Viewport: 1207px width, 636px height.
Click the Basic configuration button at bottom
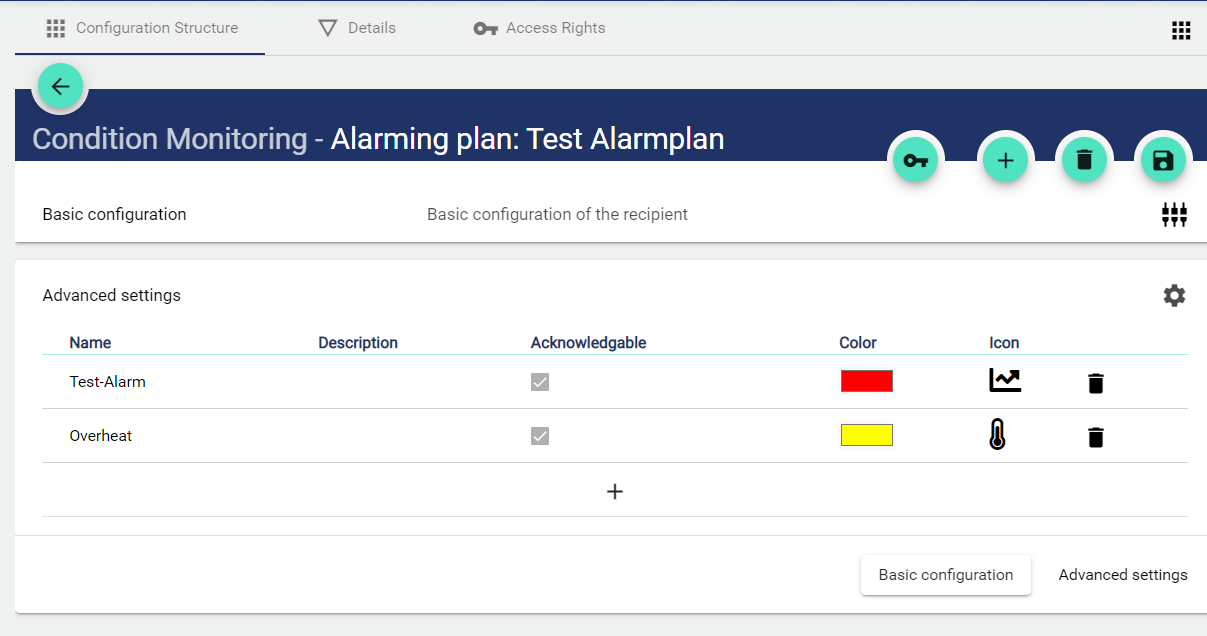point(945,575)
